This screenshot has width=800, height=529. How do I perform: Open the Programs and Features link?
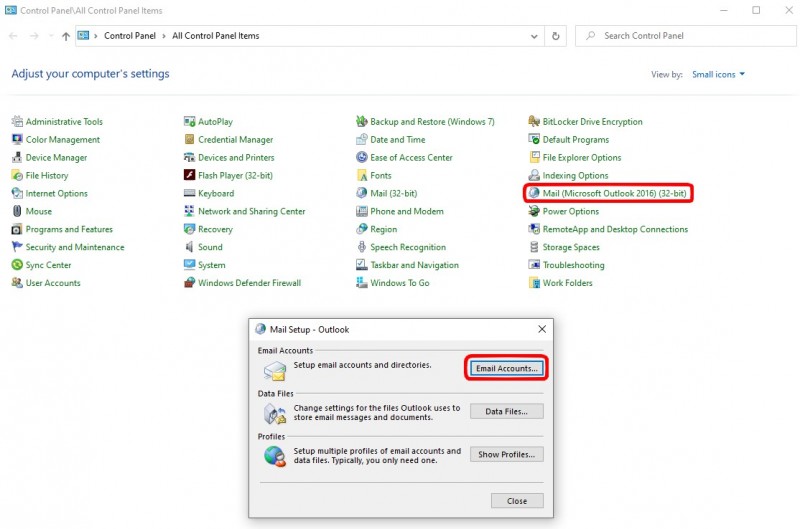click(69, 229)
